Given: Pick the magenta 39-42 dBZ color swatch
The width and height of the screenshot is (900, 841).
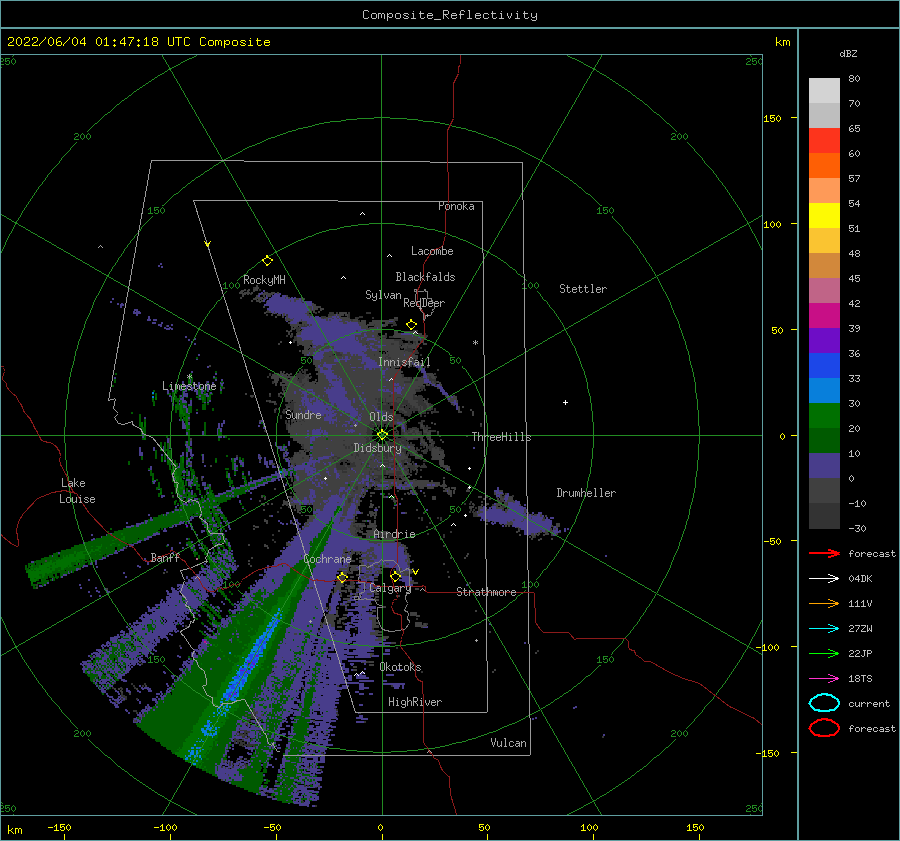Looking at the screenshot, I should click(824, 316).
